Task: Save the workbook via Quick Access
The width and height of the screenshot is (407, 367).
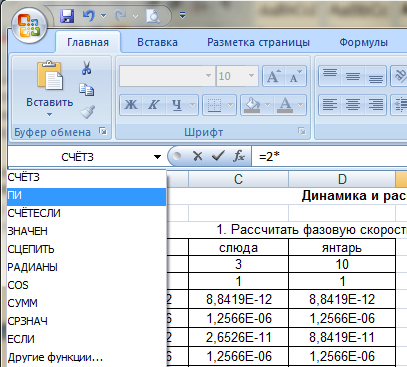Action: (x=67, y=16)
